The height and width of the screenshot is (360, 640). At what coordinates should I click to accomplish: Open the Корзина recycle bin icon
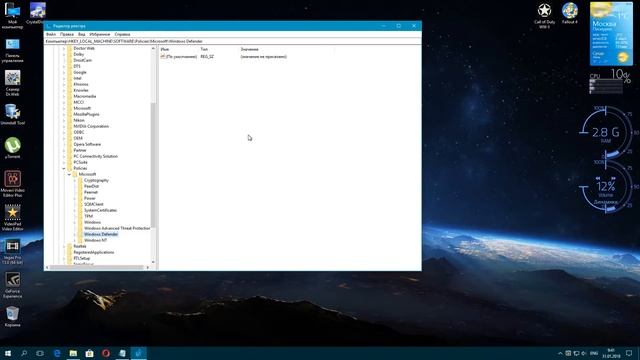(x=12, y=317)
